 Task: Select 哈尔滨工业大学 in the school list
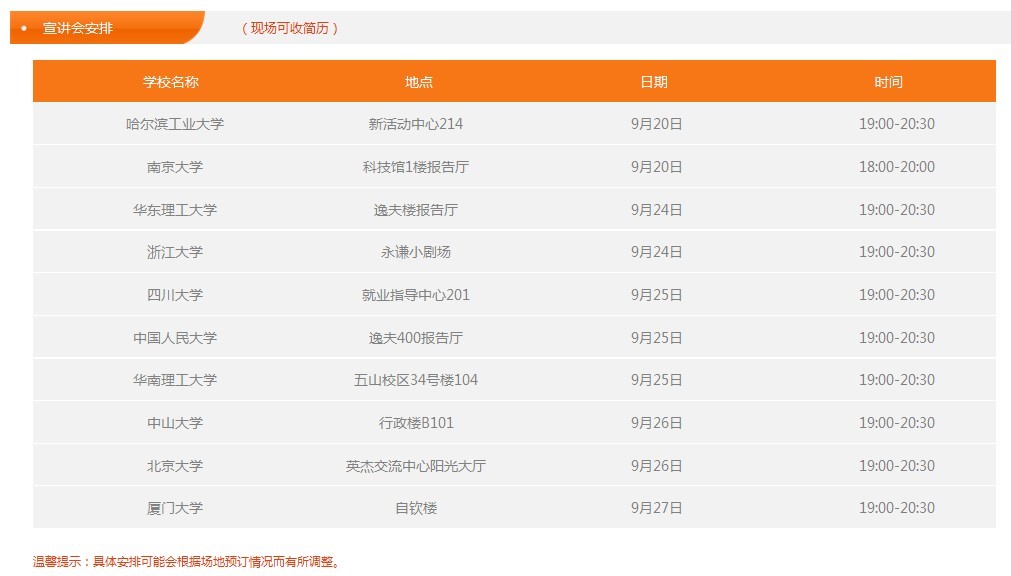coord(175,124)
